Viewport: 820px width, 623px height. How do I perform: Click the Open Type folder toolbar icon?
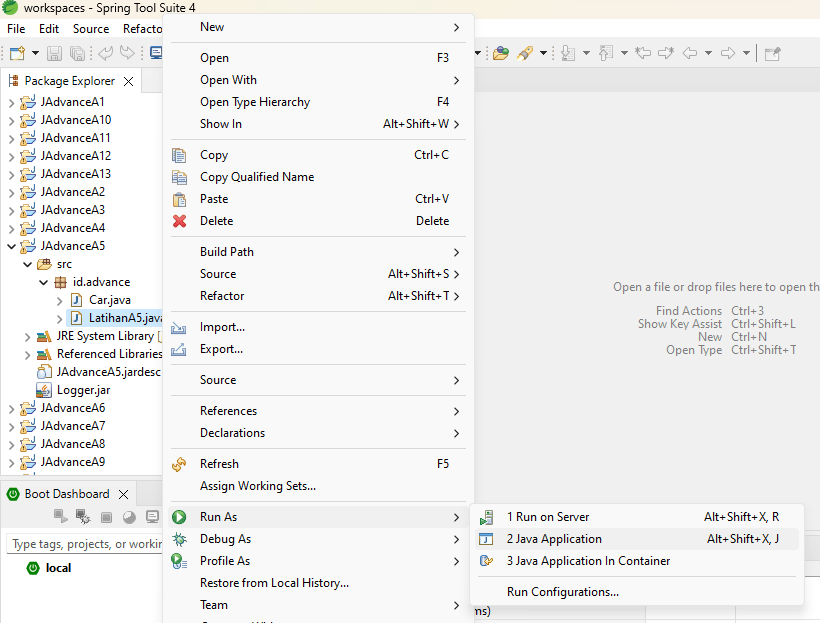(x=500, y=53)
